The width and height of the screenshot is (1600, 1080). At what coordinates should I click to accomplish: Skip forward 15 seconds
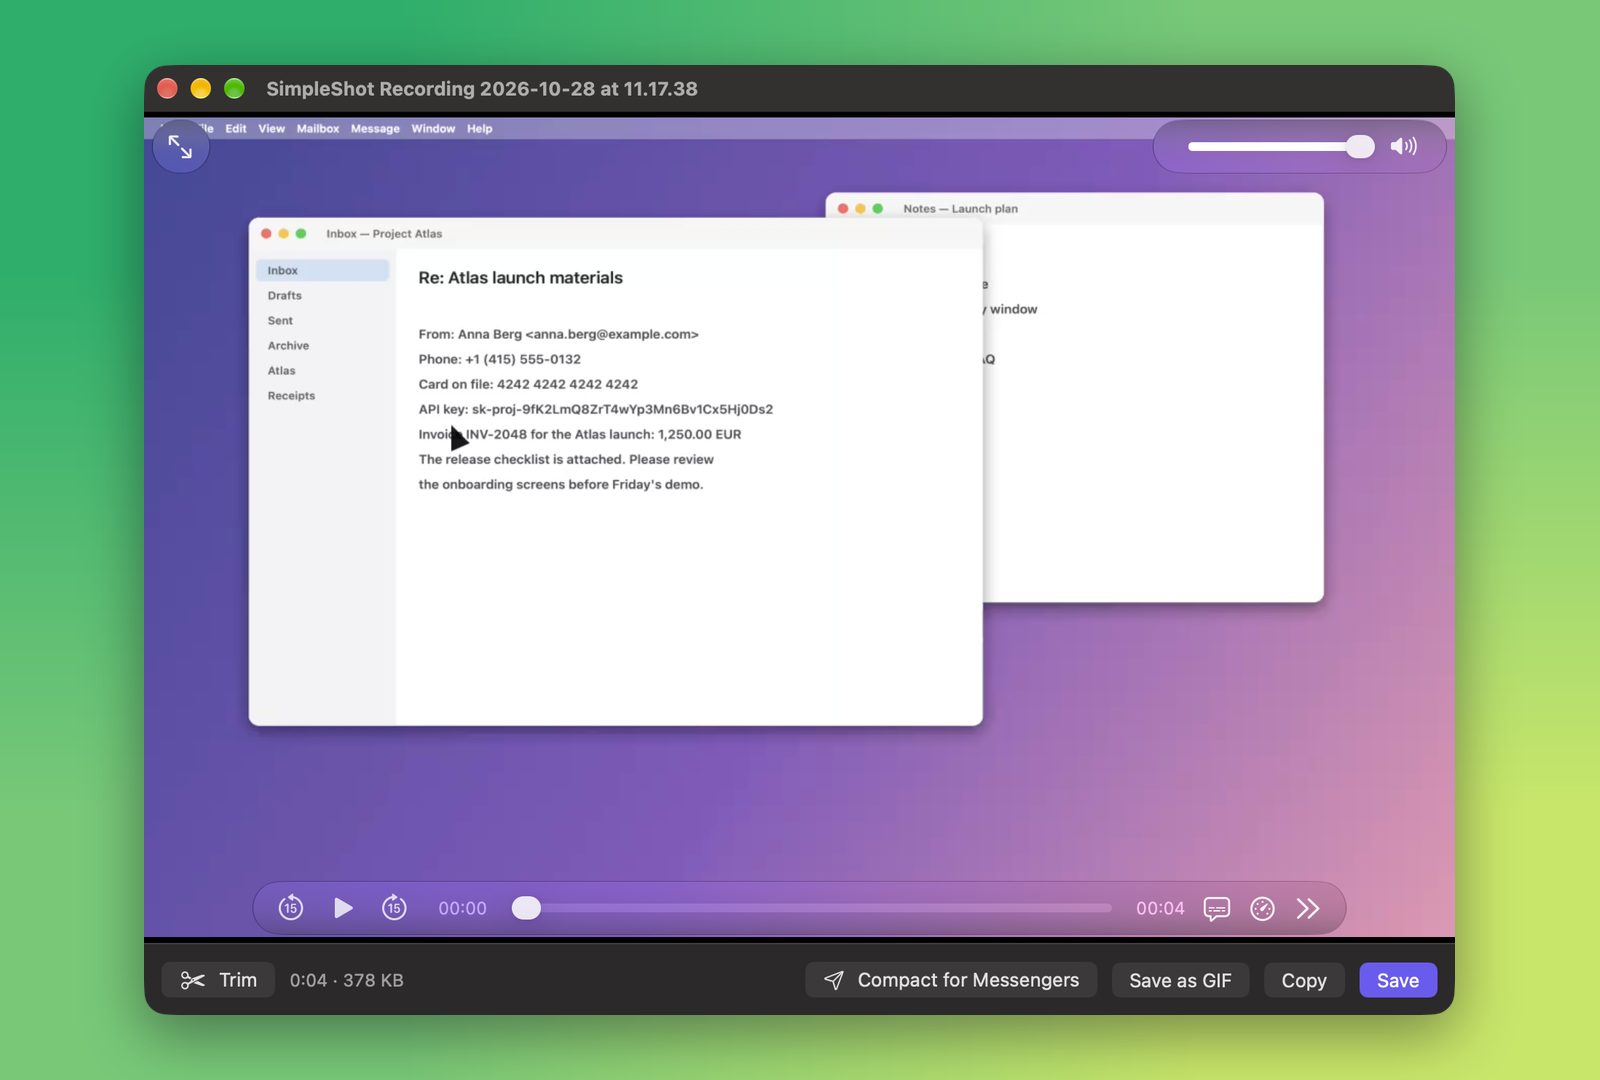(x=395, y=908)
